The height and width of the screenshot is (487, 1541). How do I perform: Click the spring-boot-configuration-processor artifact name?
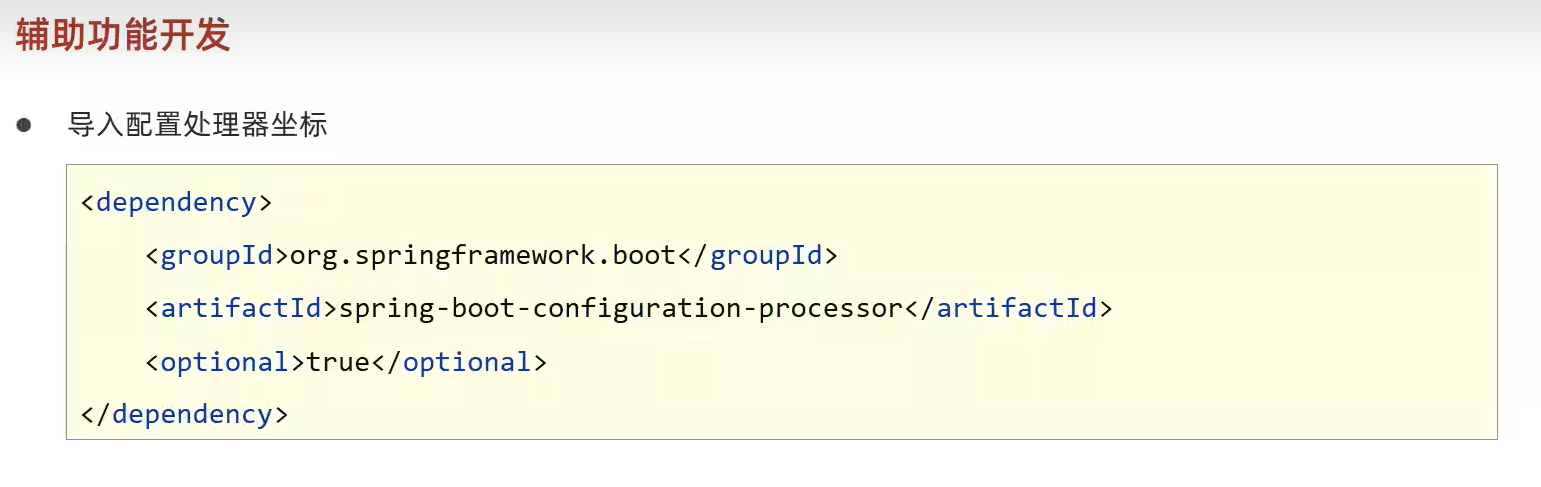(x=621, y=309)
